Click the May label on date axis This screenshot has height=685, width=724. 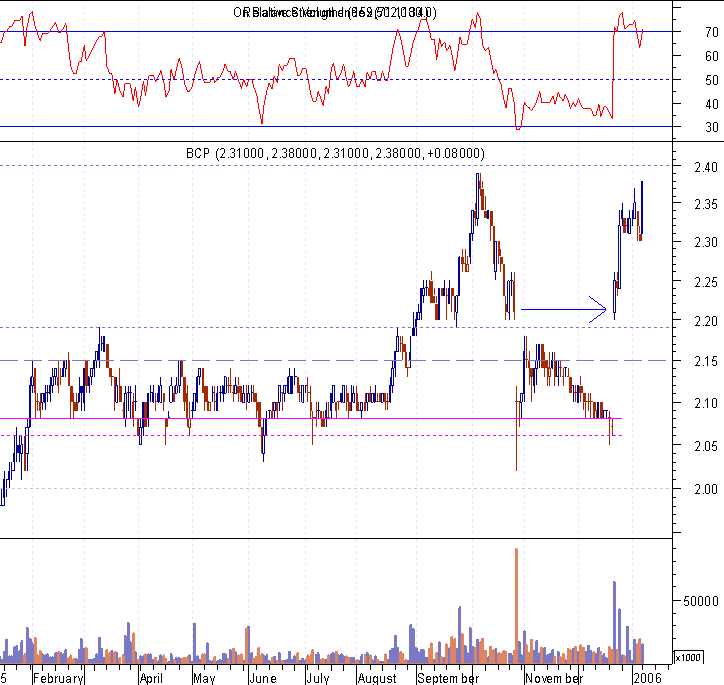[204, 678]
